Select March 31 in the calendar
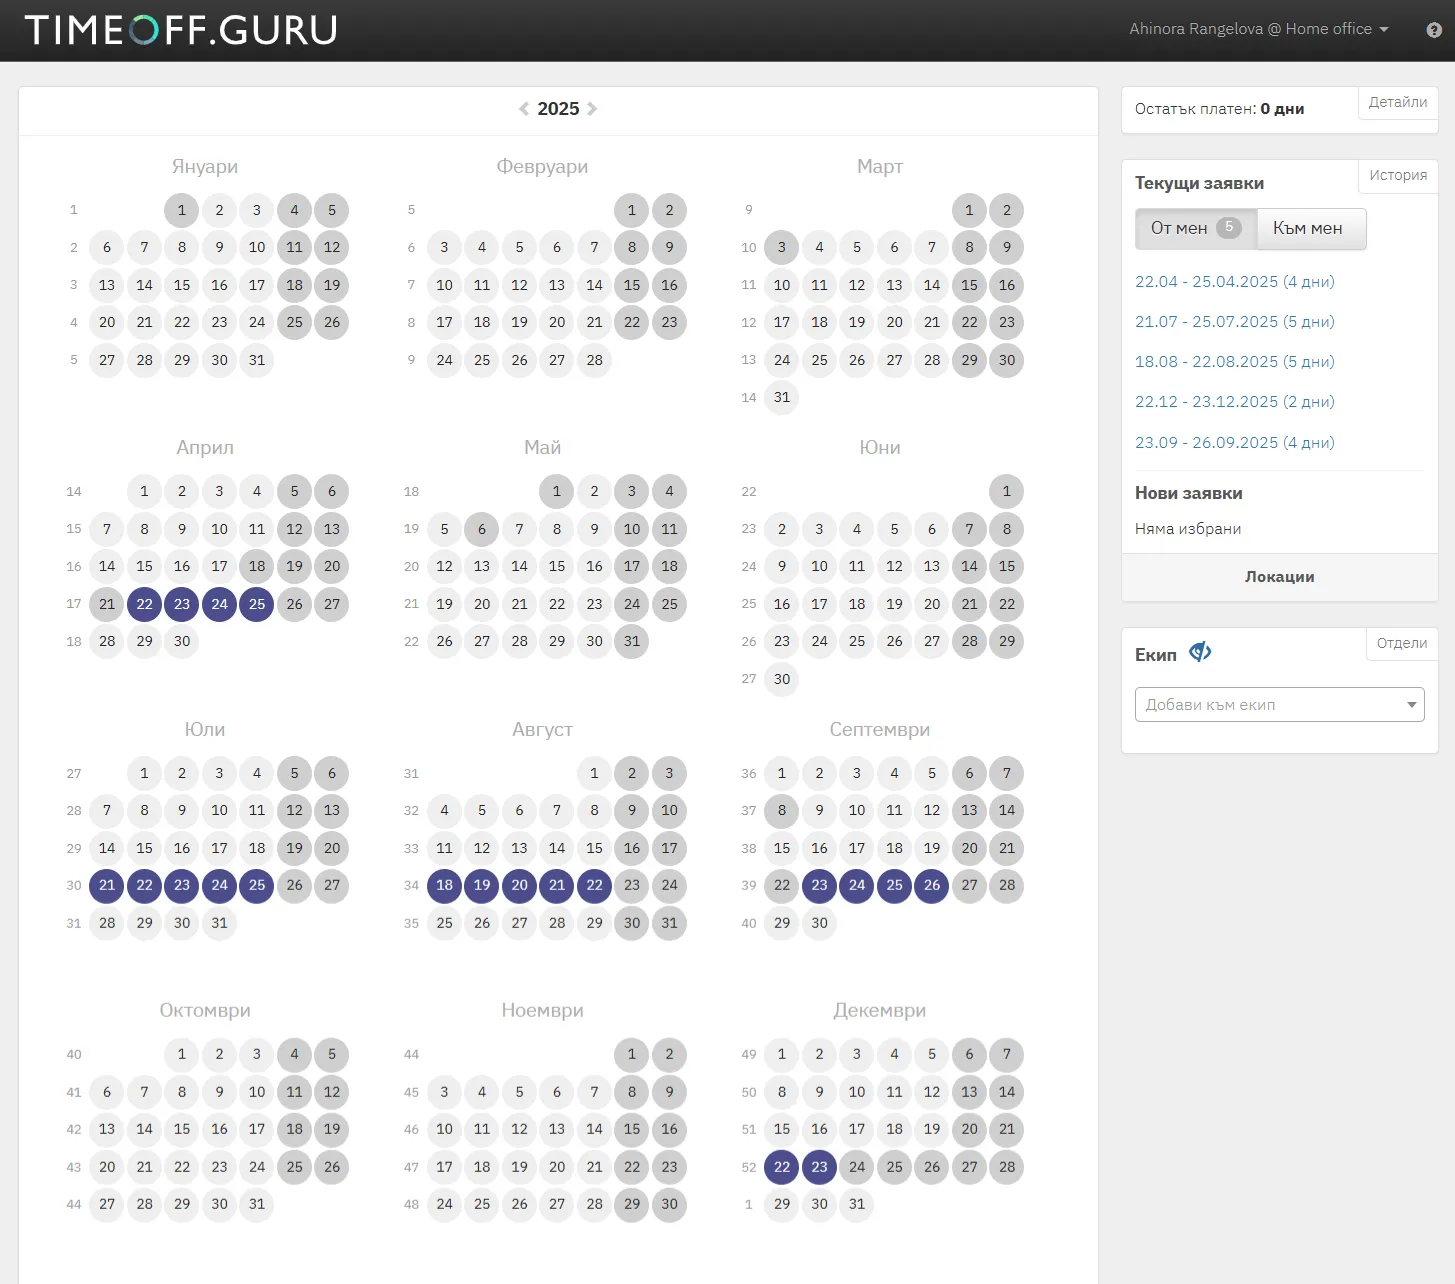 click(782, 397)
